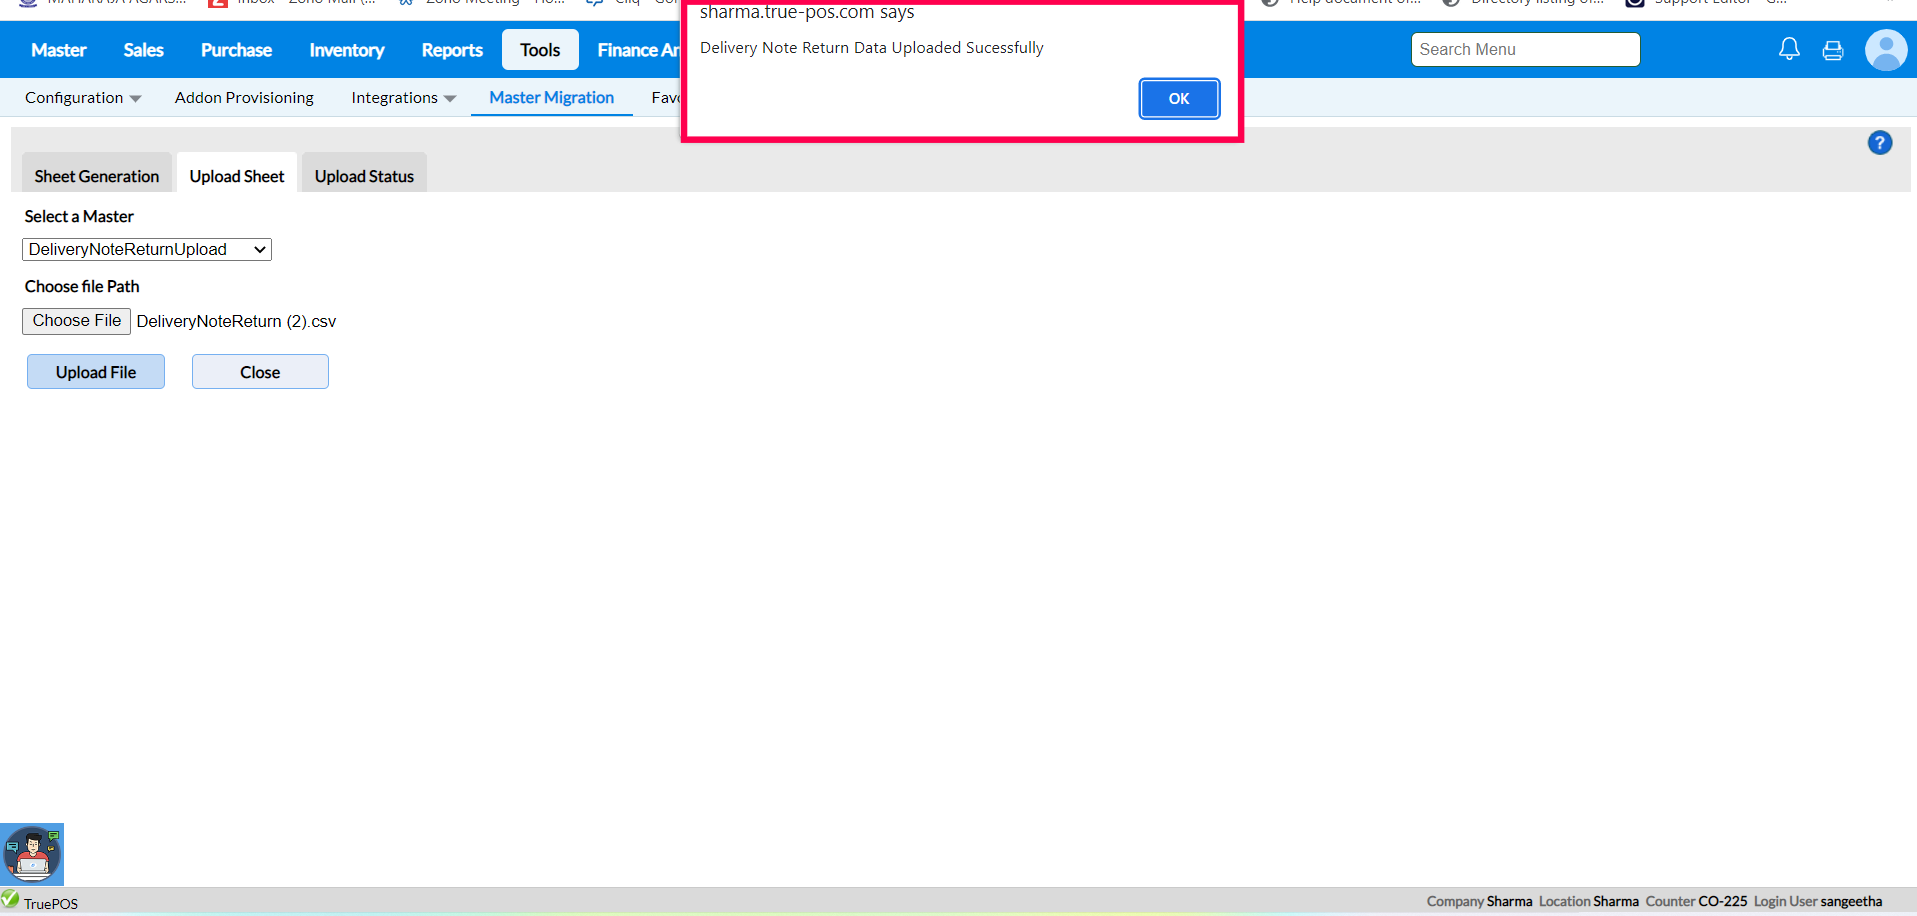Open the user profile avatar
Viewport: 1917px width, 916px height.
[x=1886, y=50]
